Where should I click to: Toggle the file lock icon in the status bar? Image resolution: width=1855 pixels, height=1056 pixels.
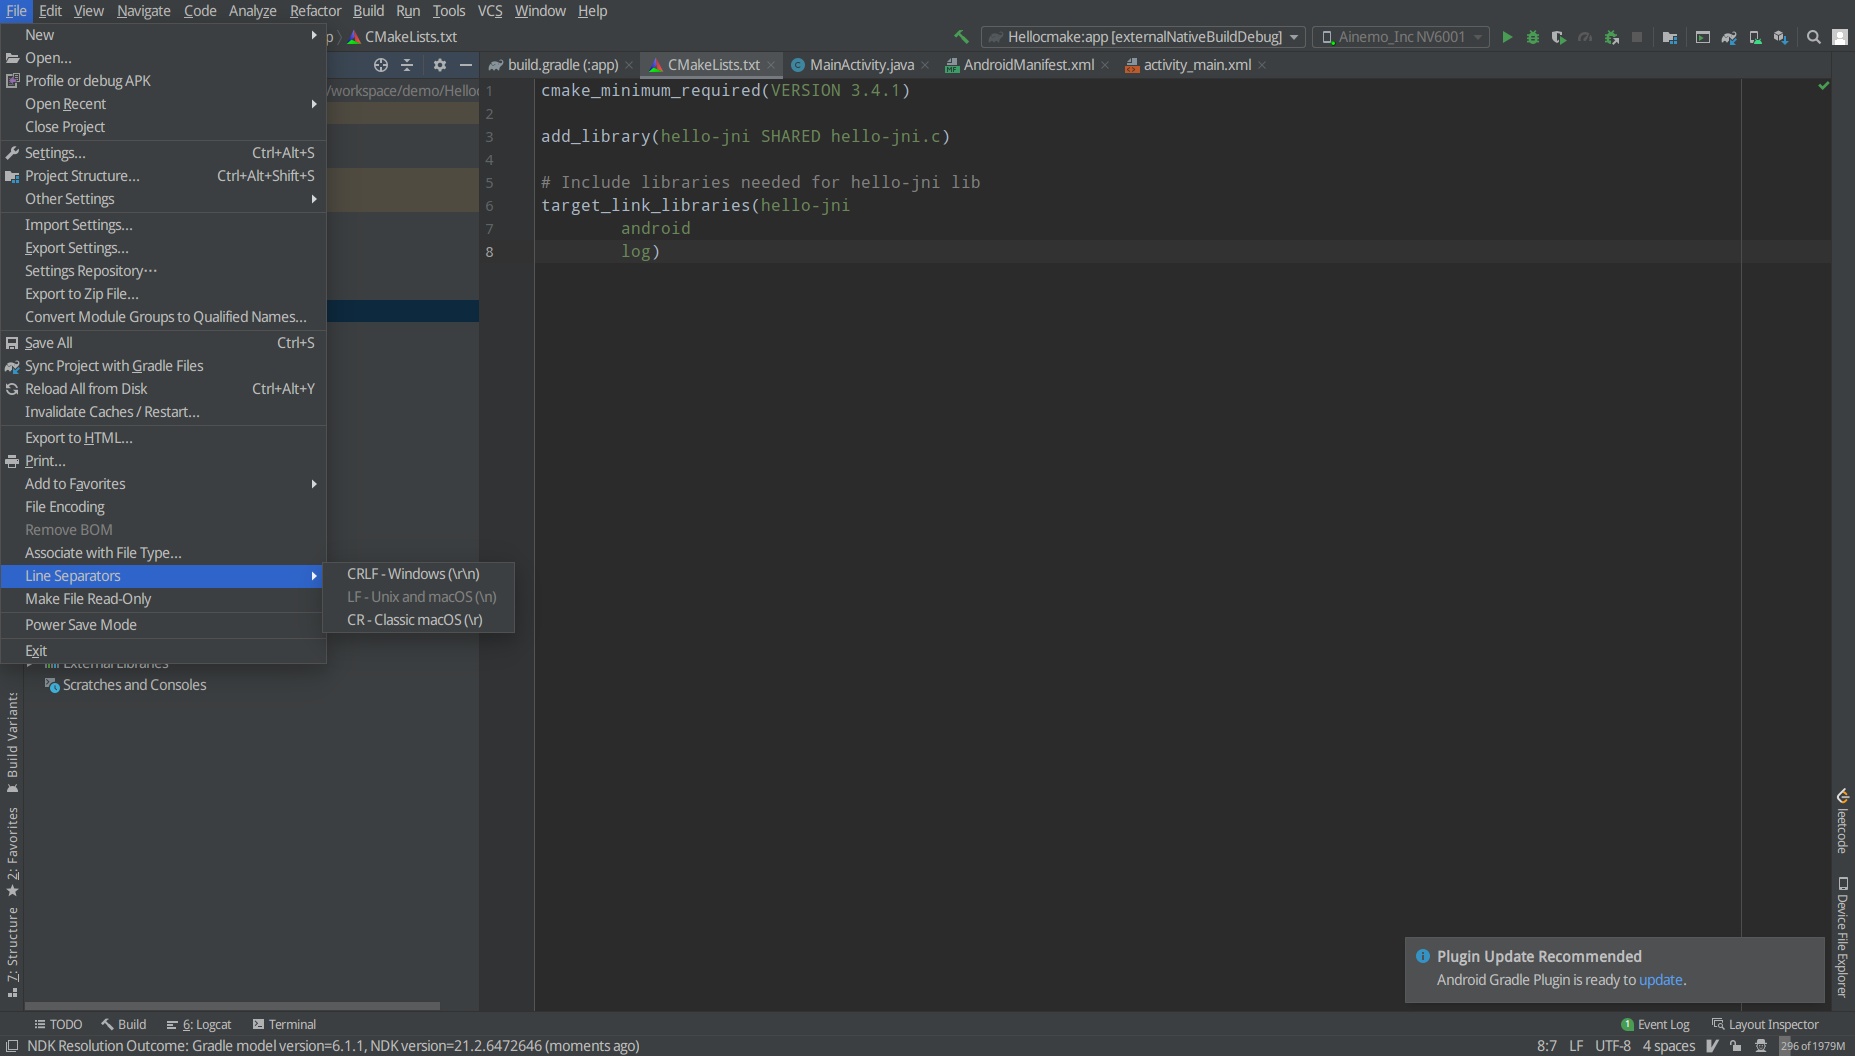(1737, 1046)
